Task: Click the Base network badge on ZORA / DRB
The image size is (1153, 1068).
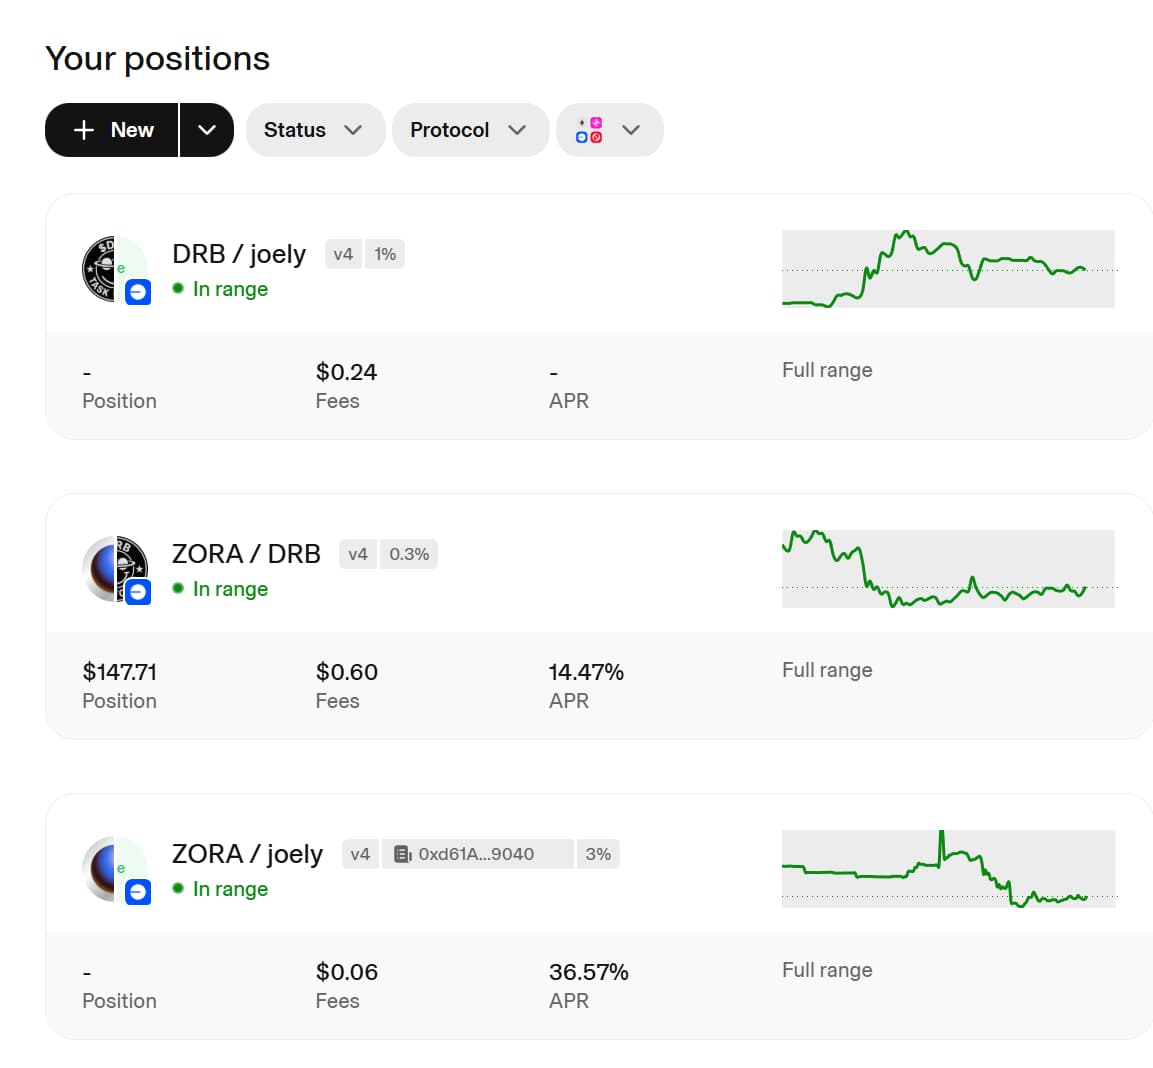Action: click(138, 592)
